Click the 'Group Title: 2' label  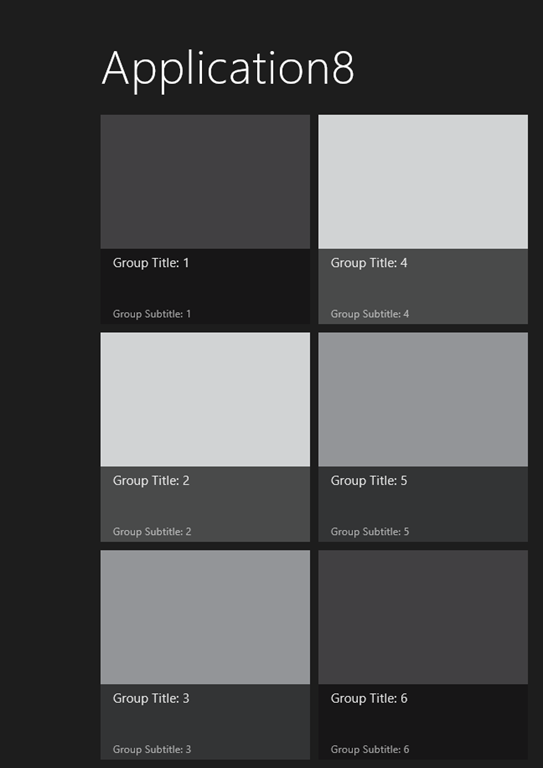pyautogui.click(x=151, y=480)
